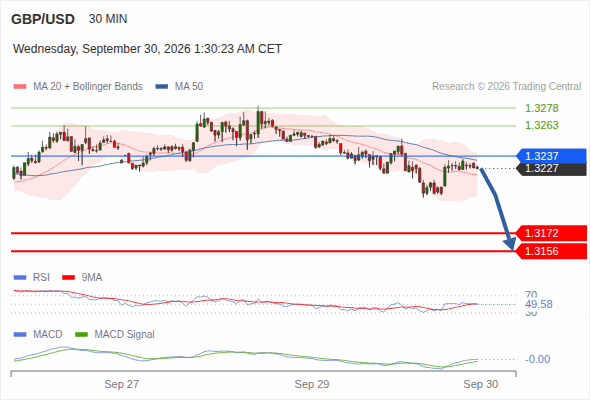The height and width of the screenshot is (400, 590).
Task: Click the red 1.3172 support tag
Action: (551, 233)
